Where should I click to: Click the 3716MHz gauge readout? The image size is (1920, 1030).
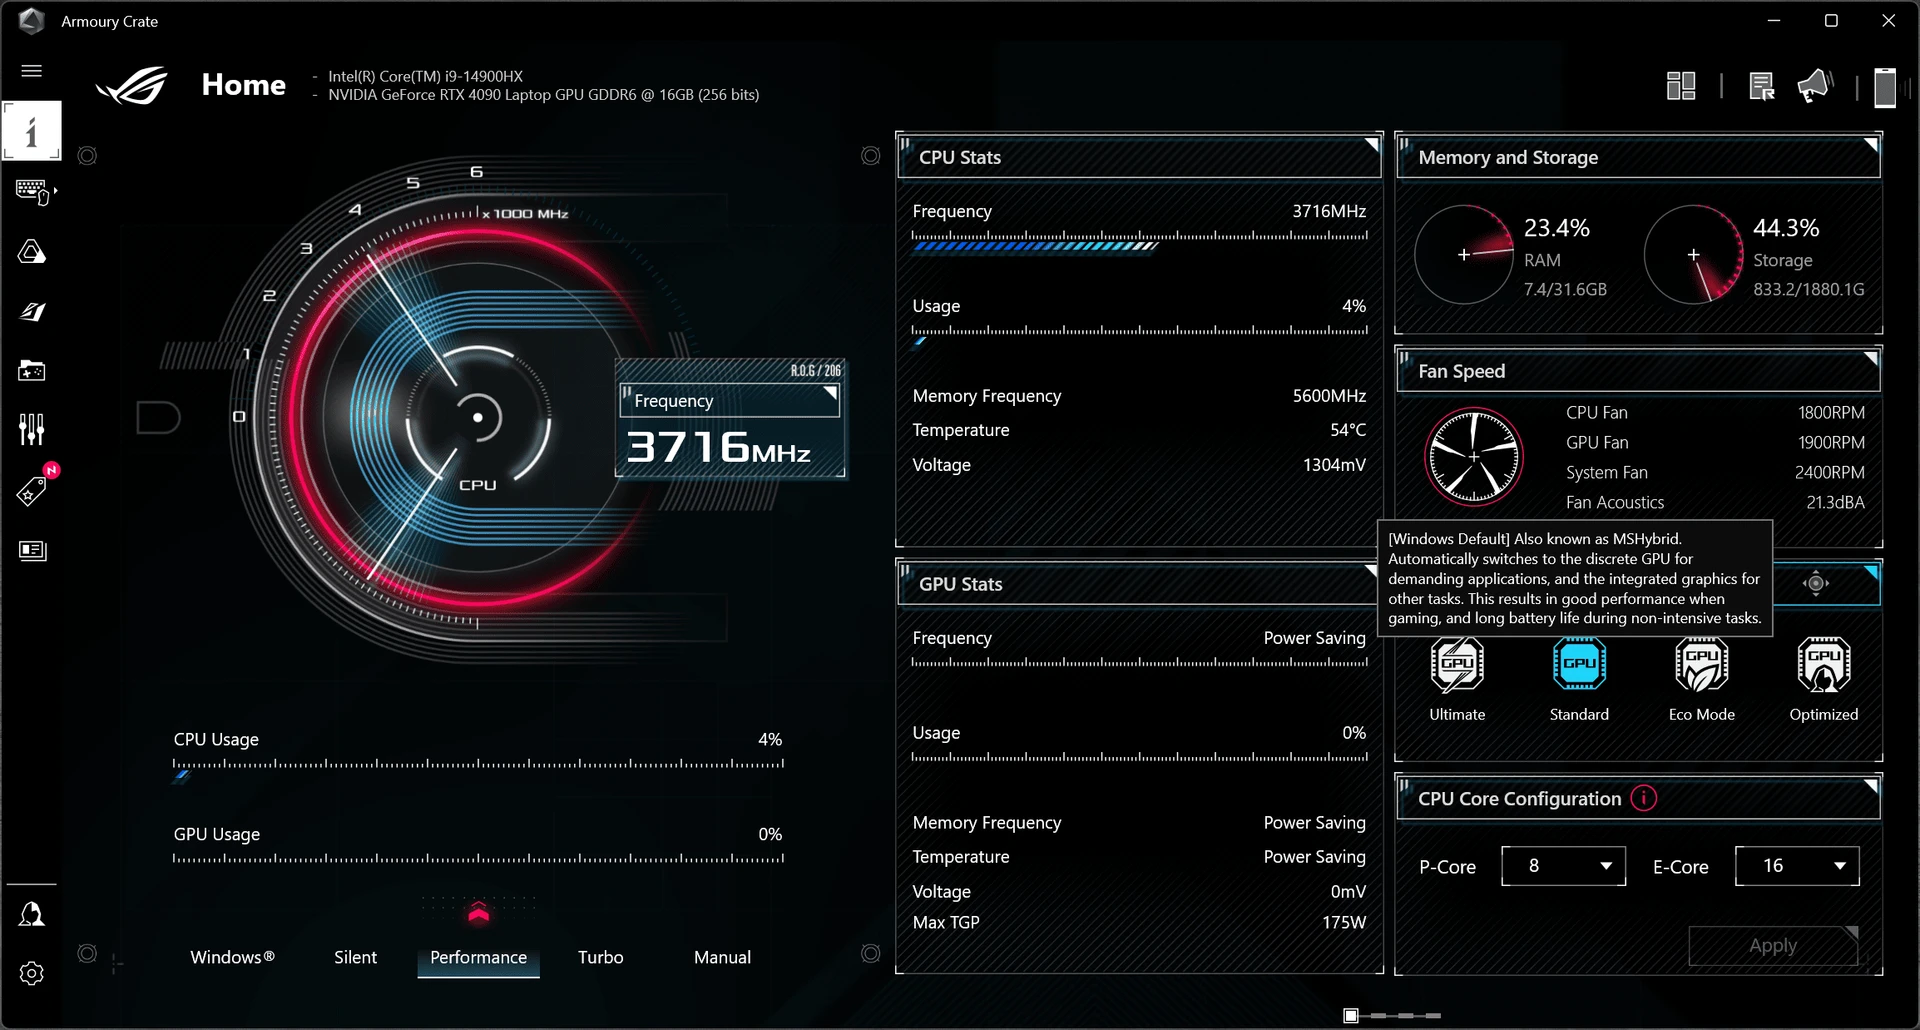point(718,447)
